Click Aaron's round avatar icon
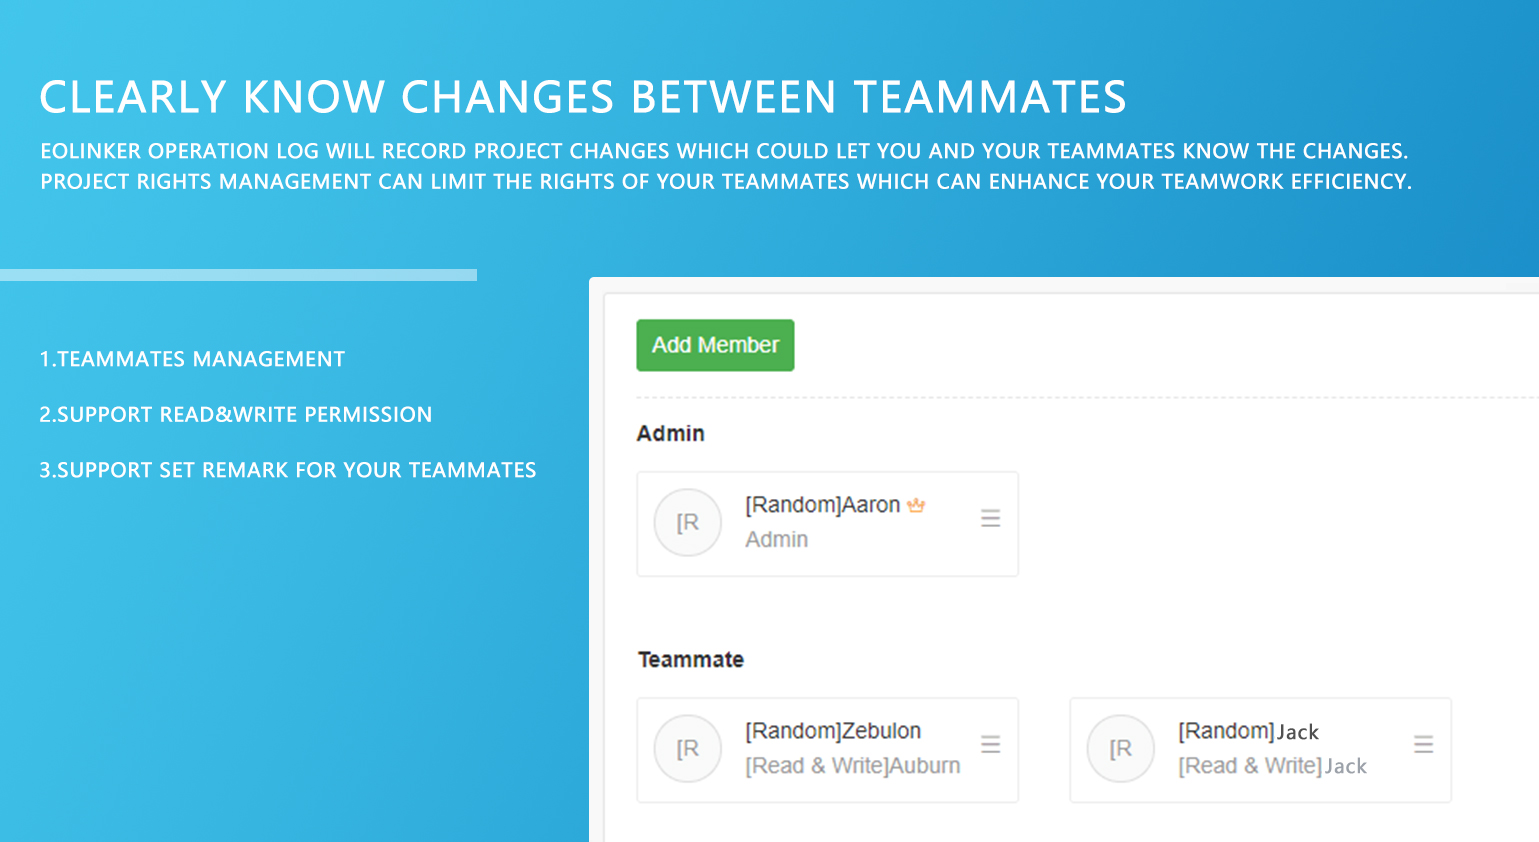Image resolution: width=1539 pixels, height=842 pixels. point(687,522)
